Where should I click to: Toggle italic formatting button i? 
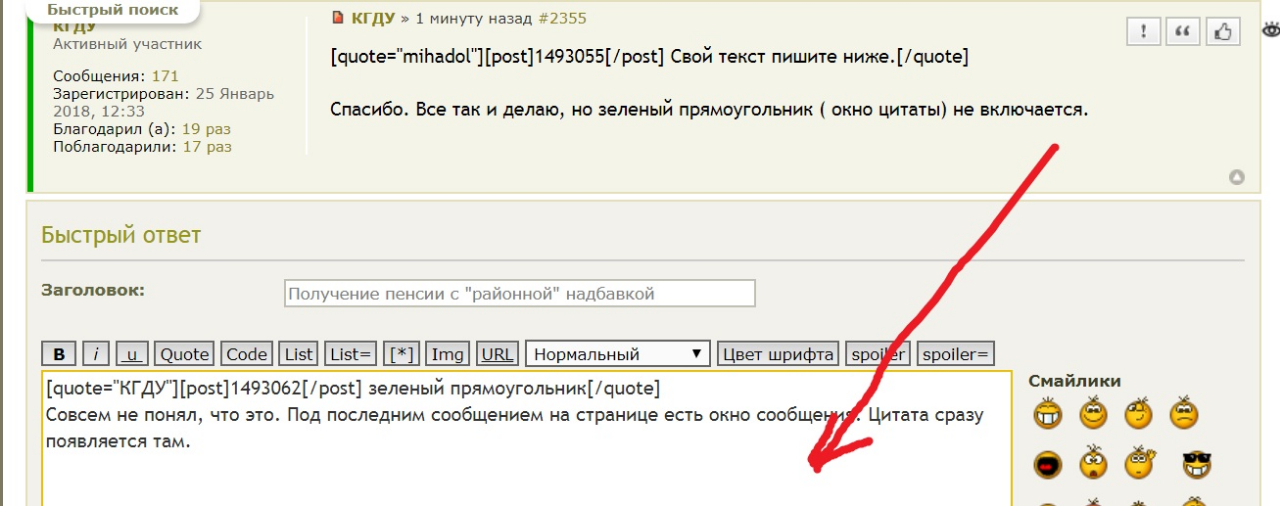click(x=96, y=354)
